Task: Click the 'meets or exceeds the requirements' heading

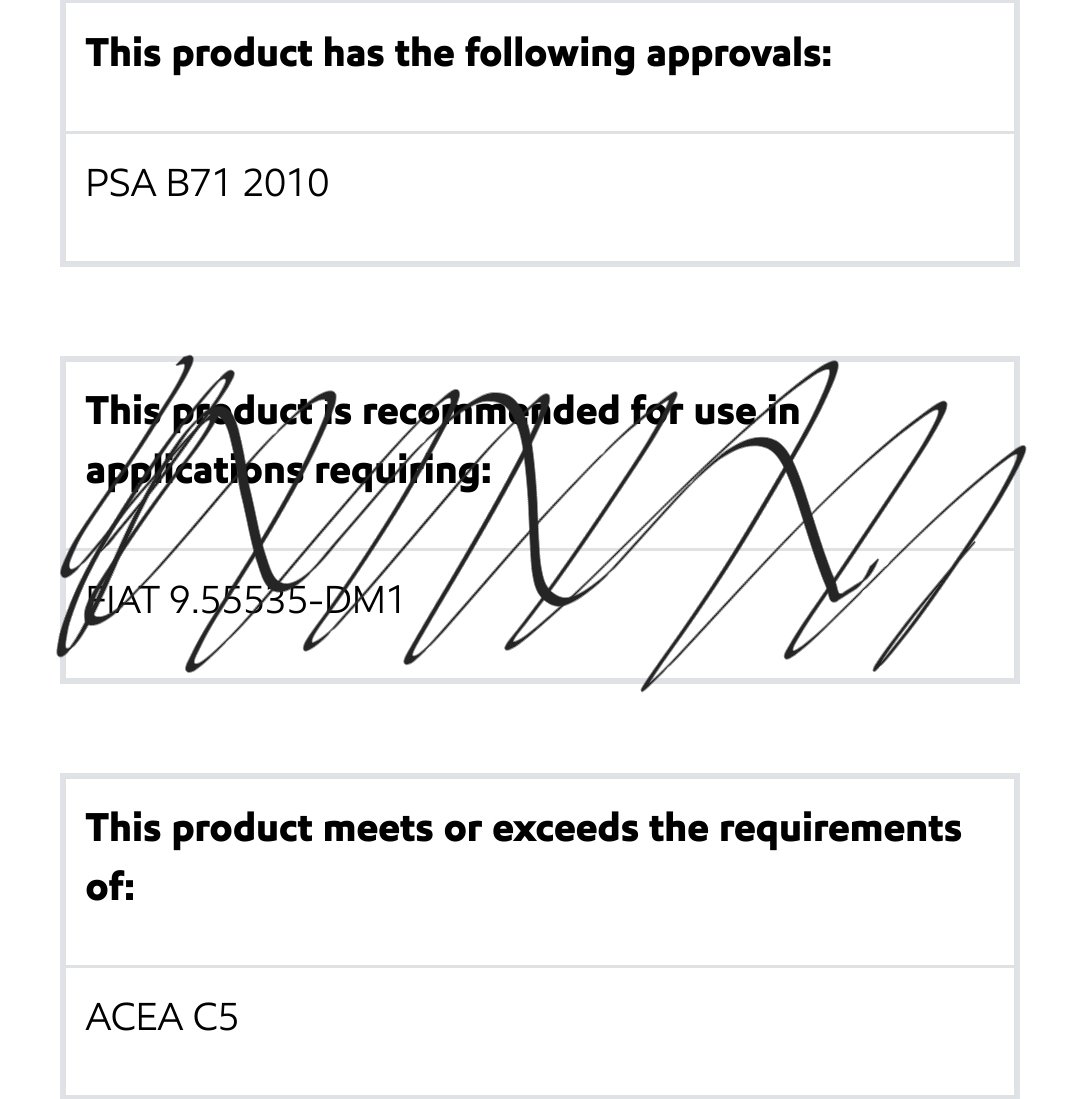Action: [642, 828]
